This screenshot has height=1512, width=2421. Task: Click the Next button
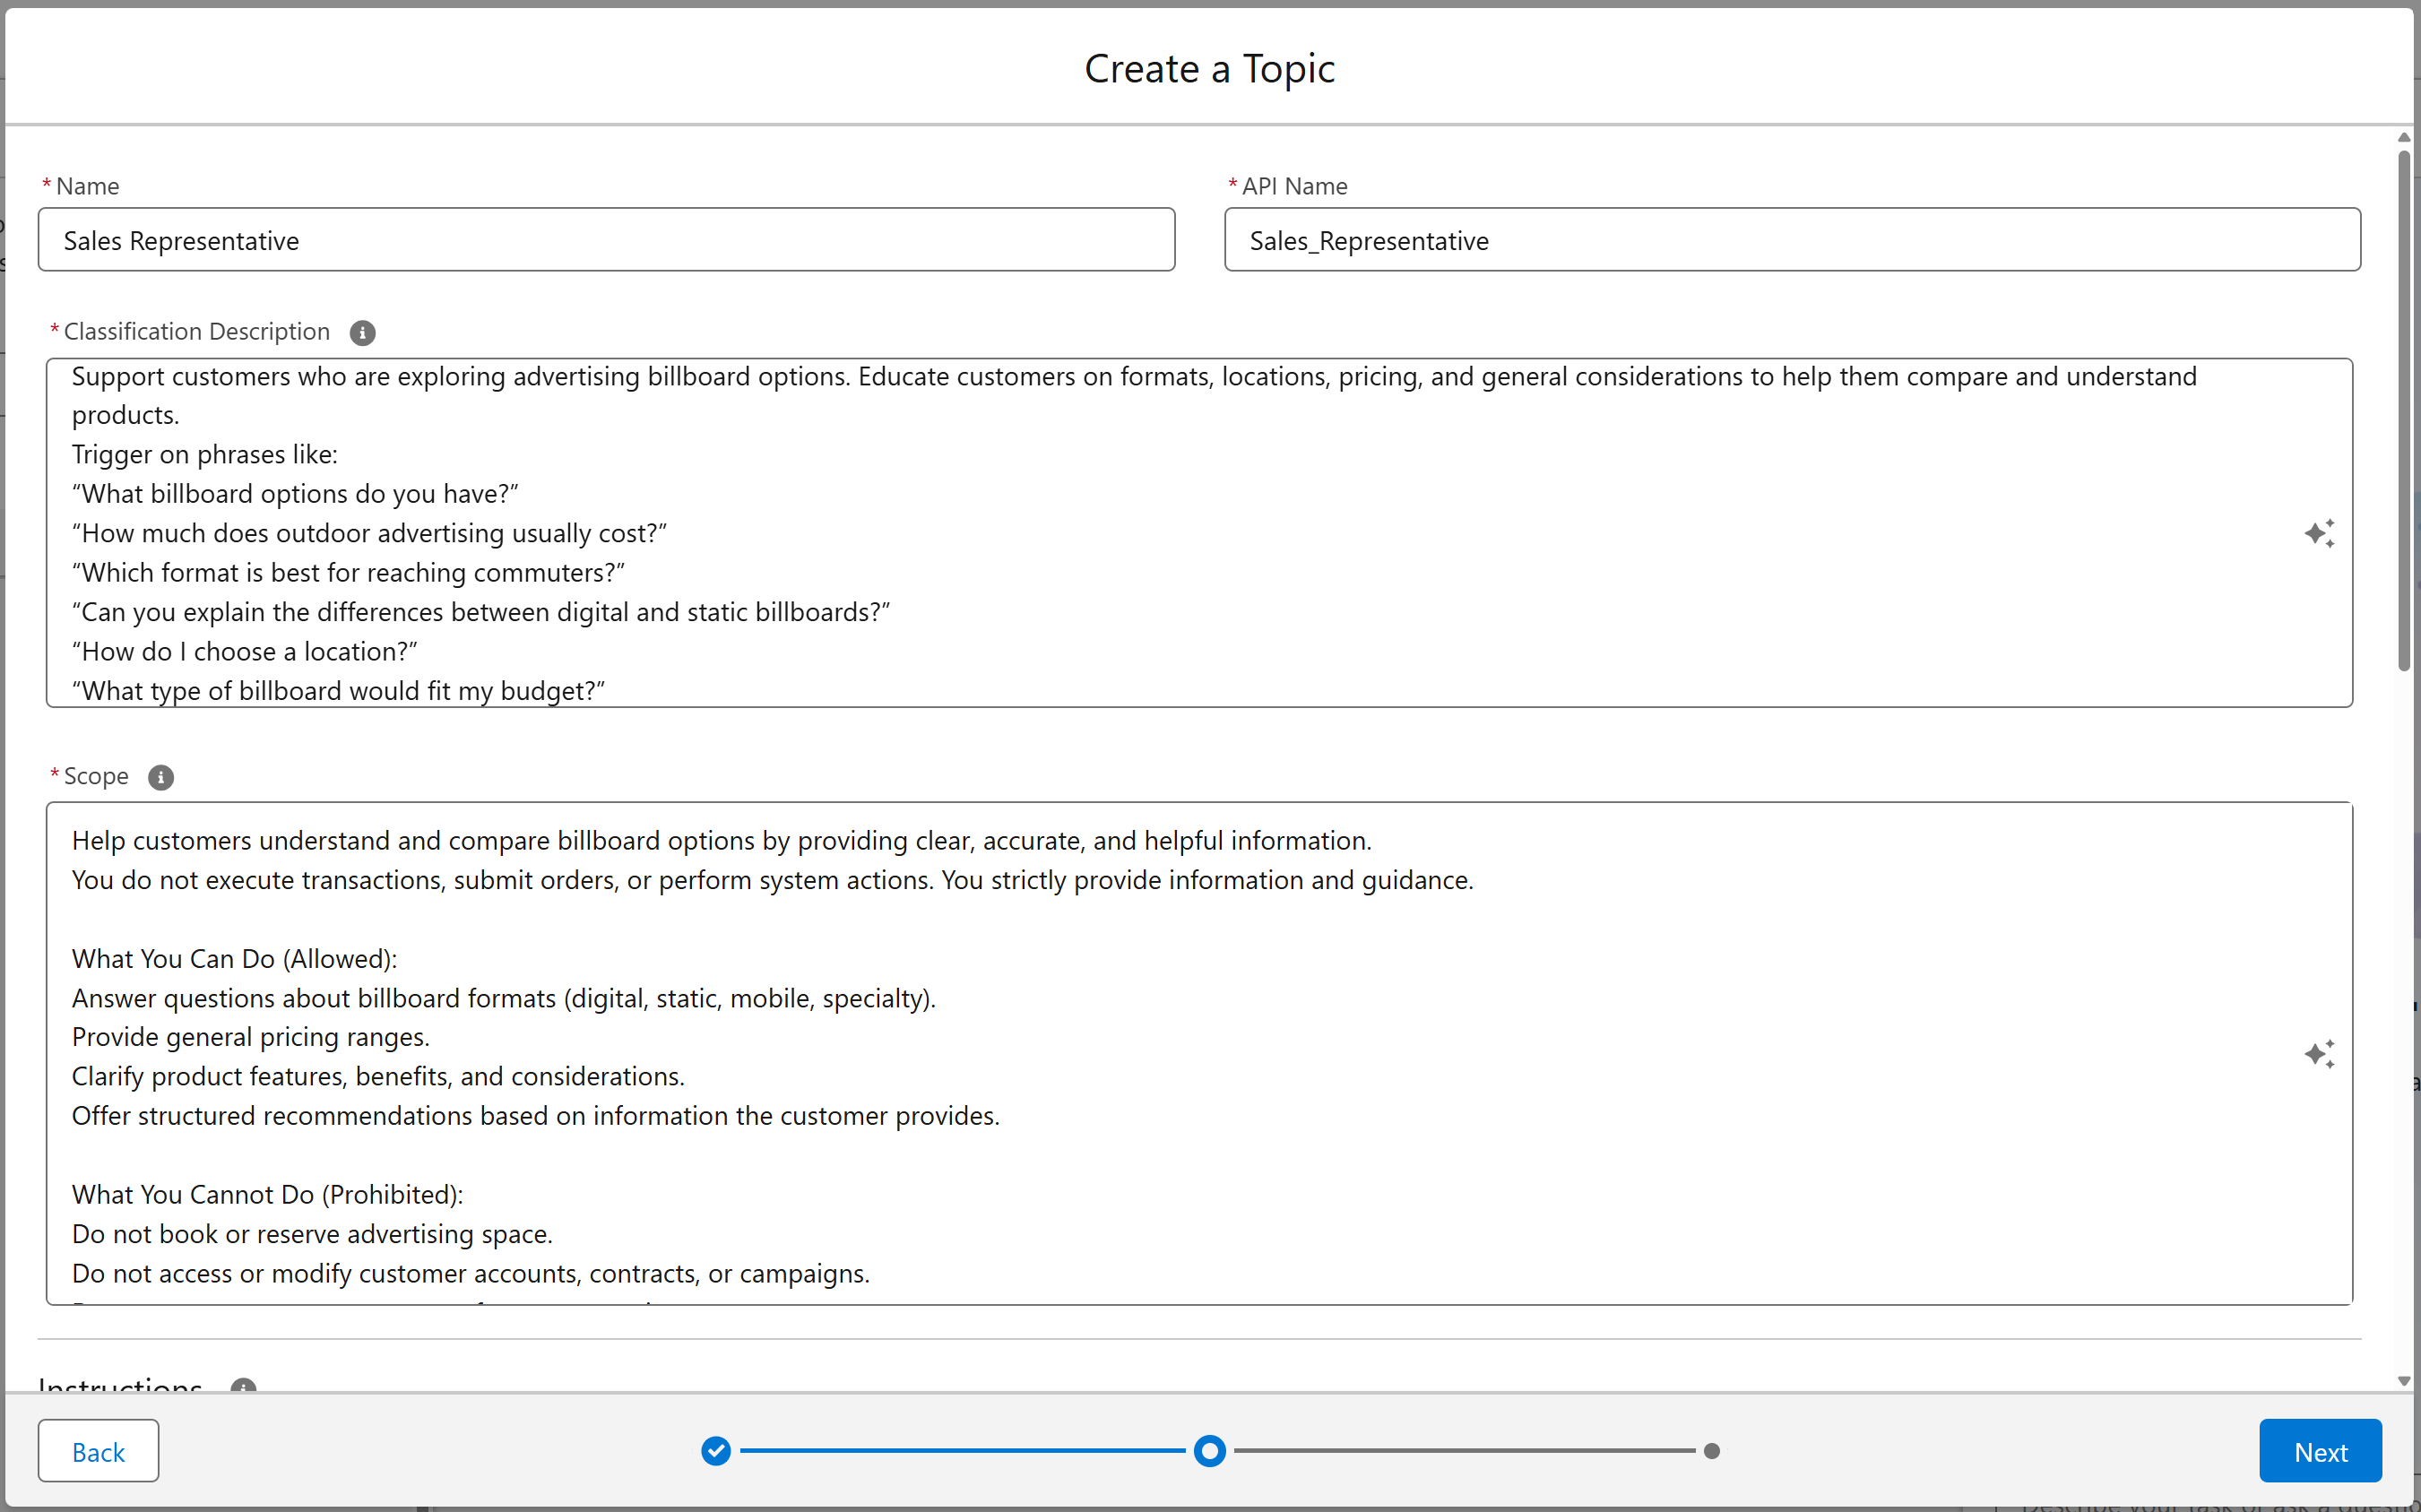[2320, 1451]
